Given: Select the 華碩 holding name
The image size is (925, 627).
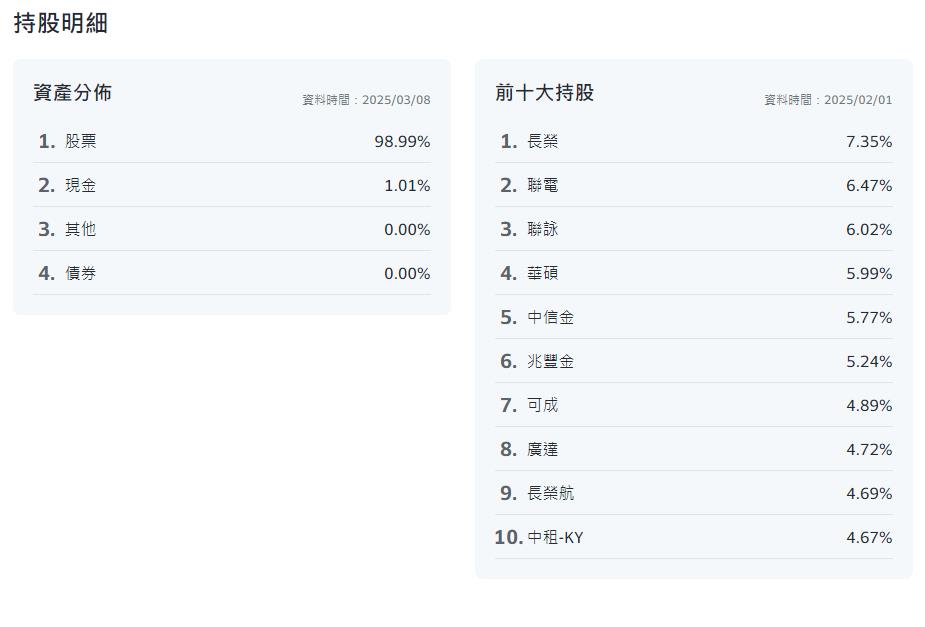Looking at the screenshot, I should point(543,273).
